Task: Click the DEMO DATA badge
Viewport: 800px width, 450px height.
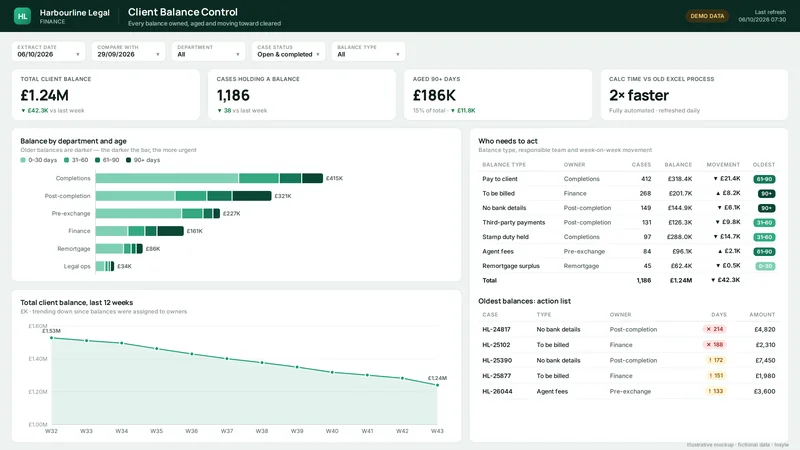Action: click(707, 16)
